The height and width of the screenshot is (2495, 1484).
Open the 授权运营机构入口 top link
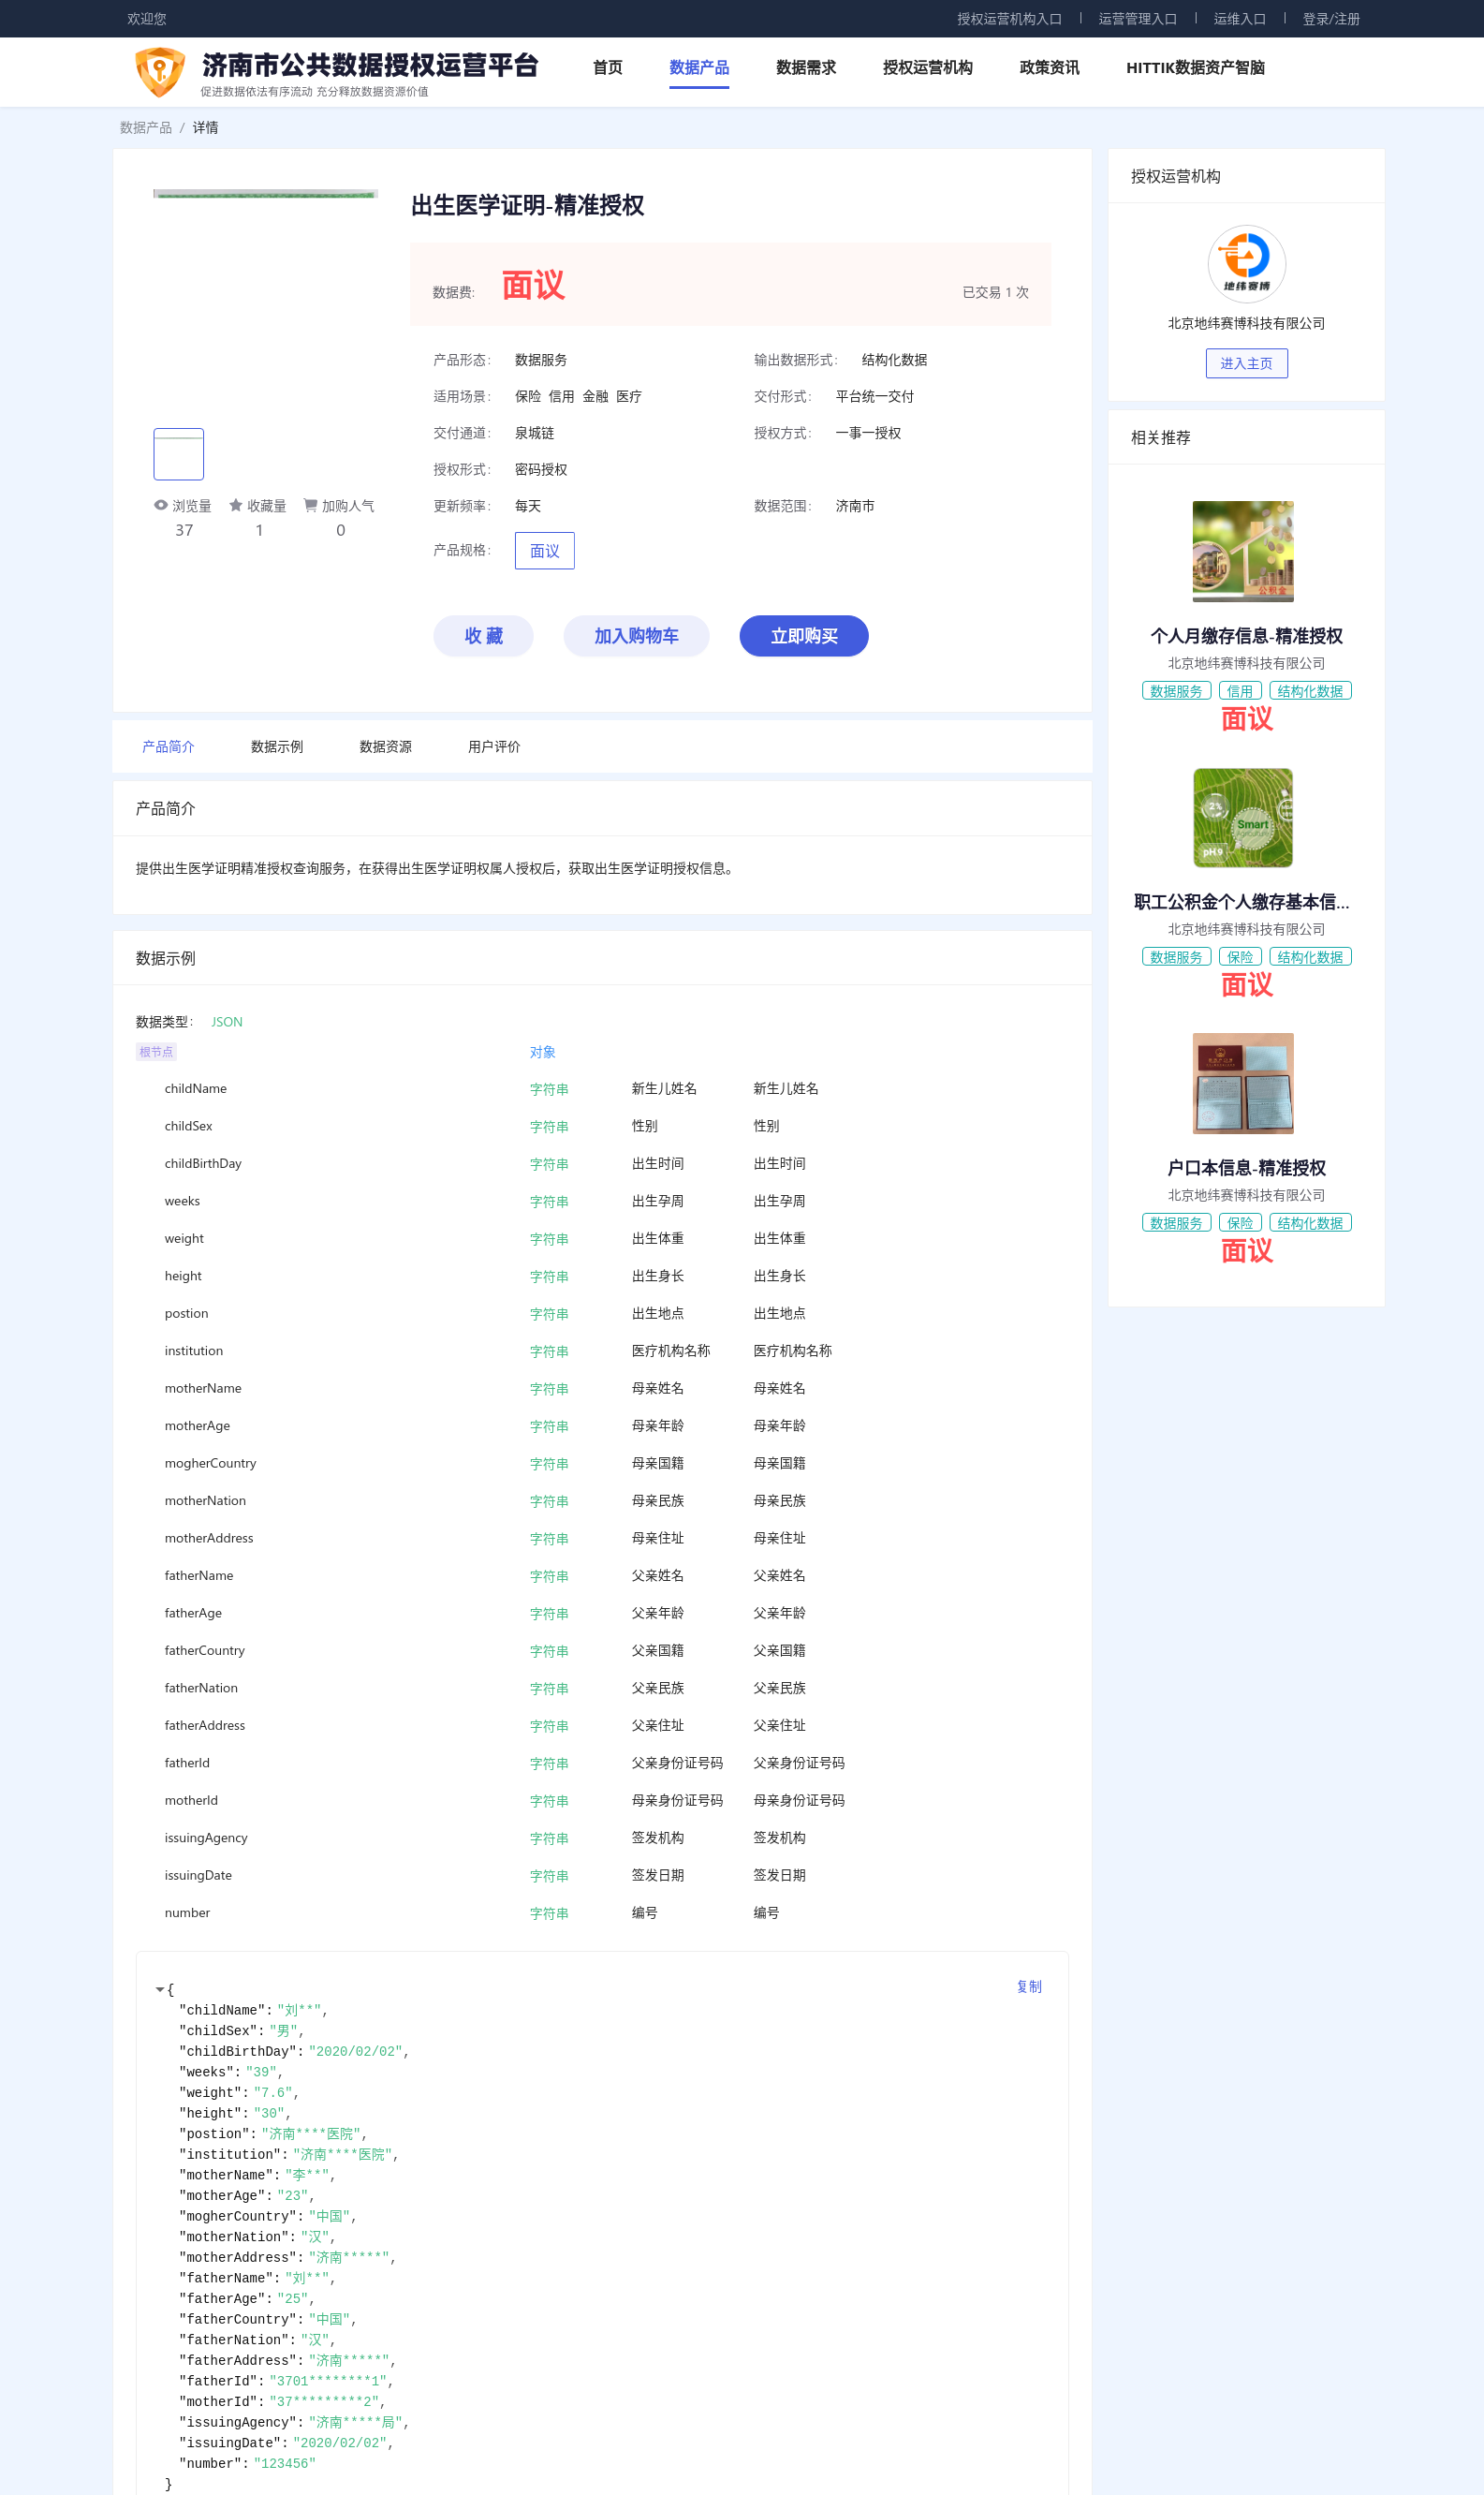click(1009, 19)
